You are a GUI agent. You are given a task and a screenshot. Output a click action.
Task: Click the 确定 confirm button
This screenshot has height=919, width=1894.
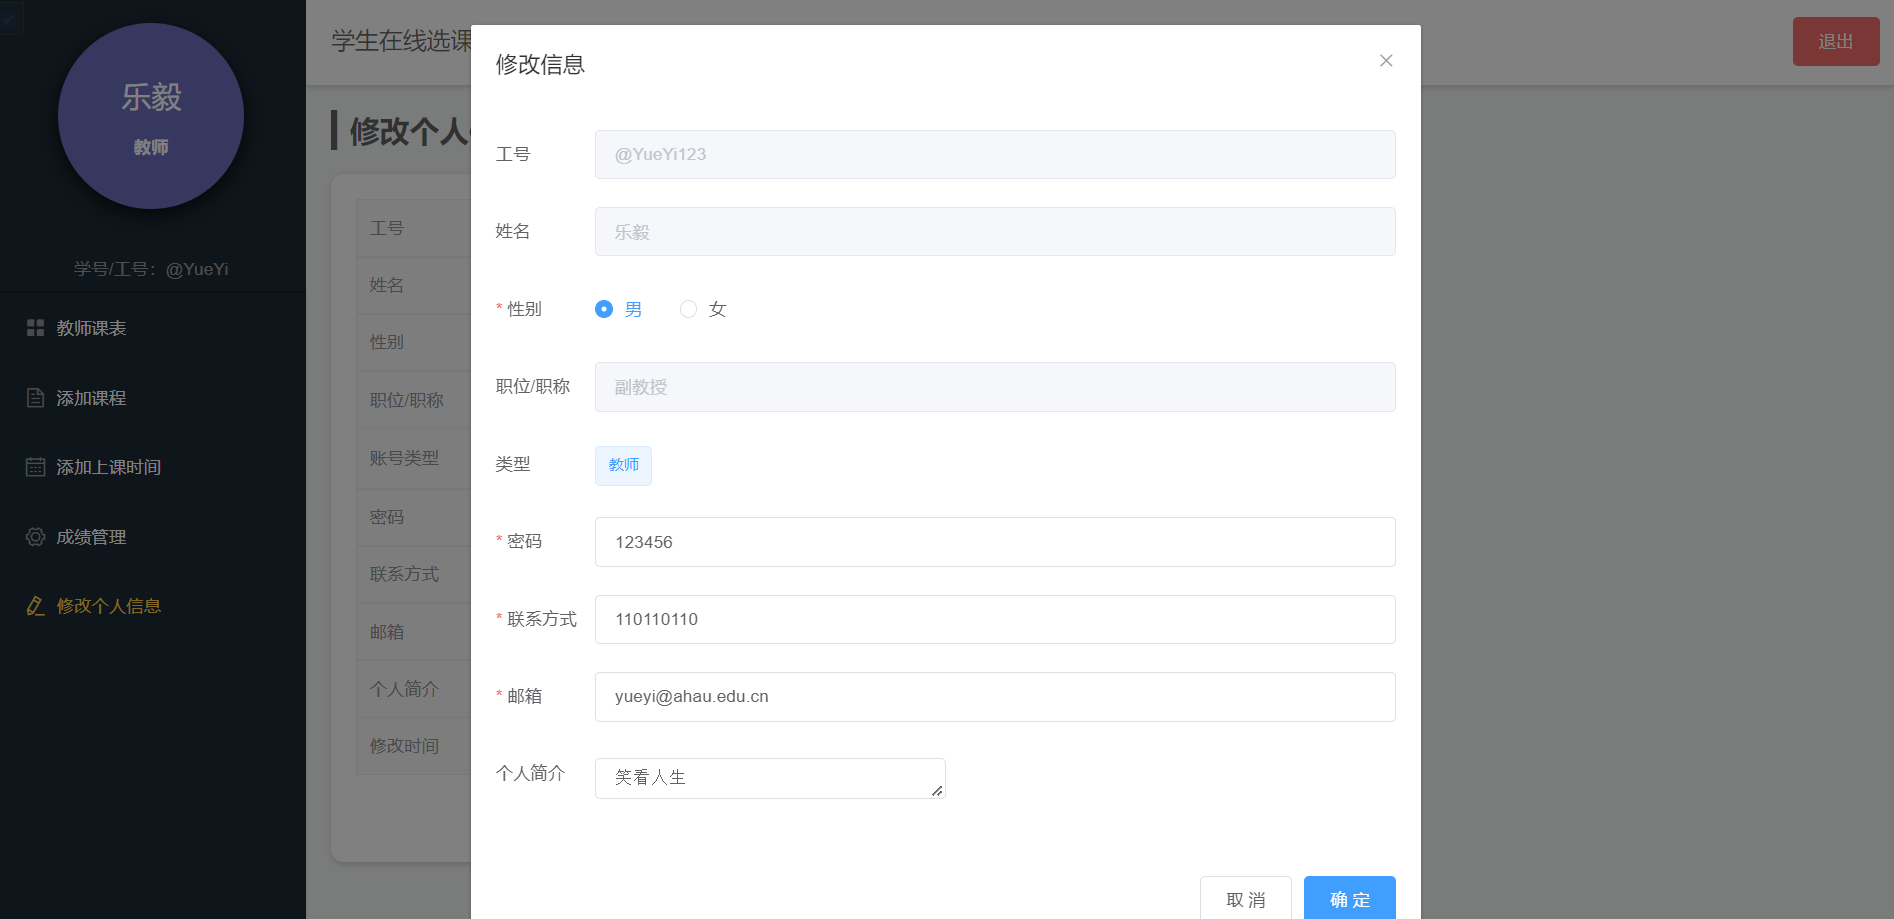click(1349, 899)
